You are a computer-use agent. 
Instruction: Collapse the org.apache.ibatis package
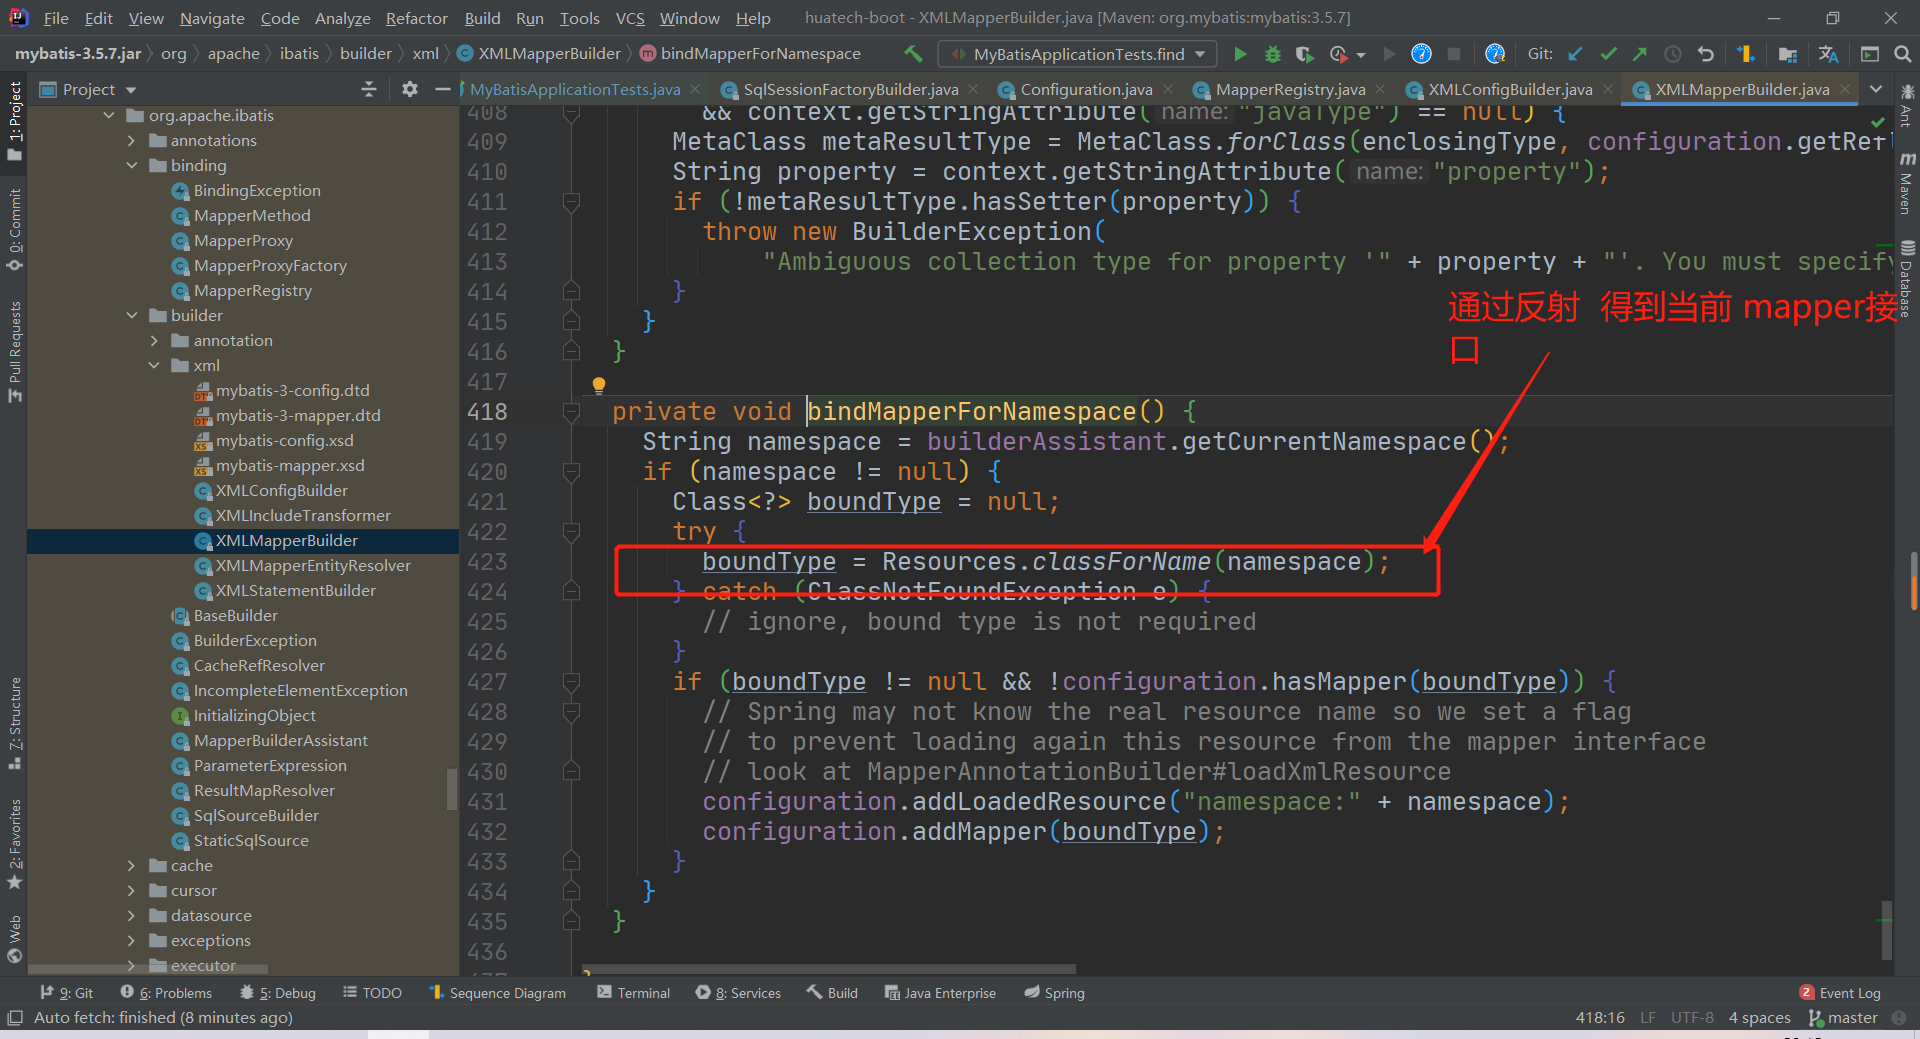coord(109,115)
